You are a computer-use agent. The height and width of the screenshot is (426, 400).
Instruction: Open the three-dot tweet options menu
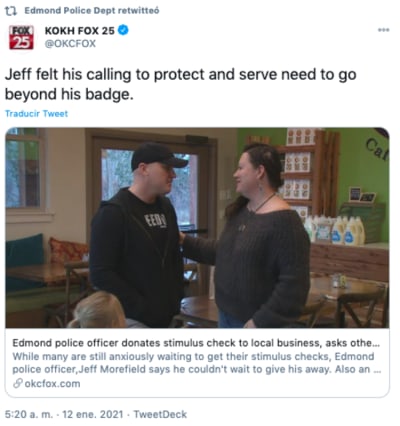point(383,30)
